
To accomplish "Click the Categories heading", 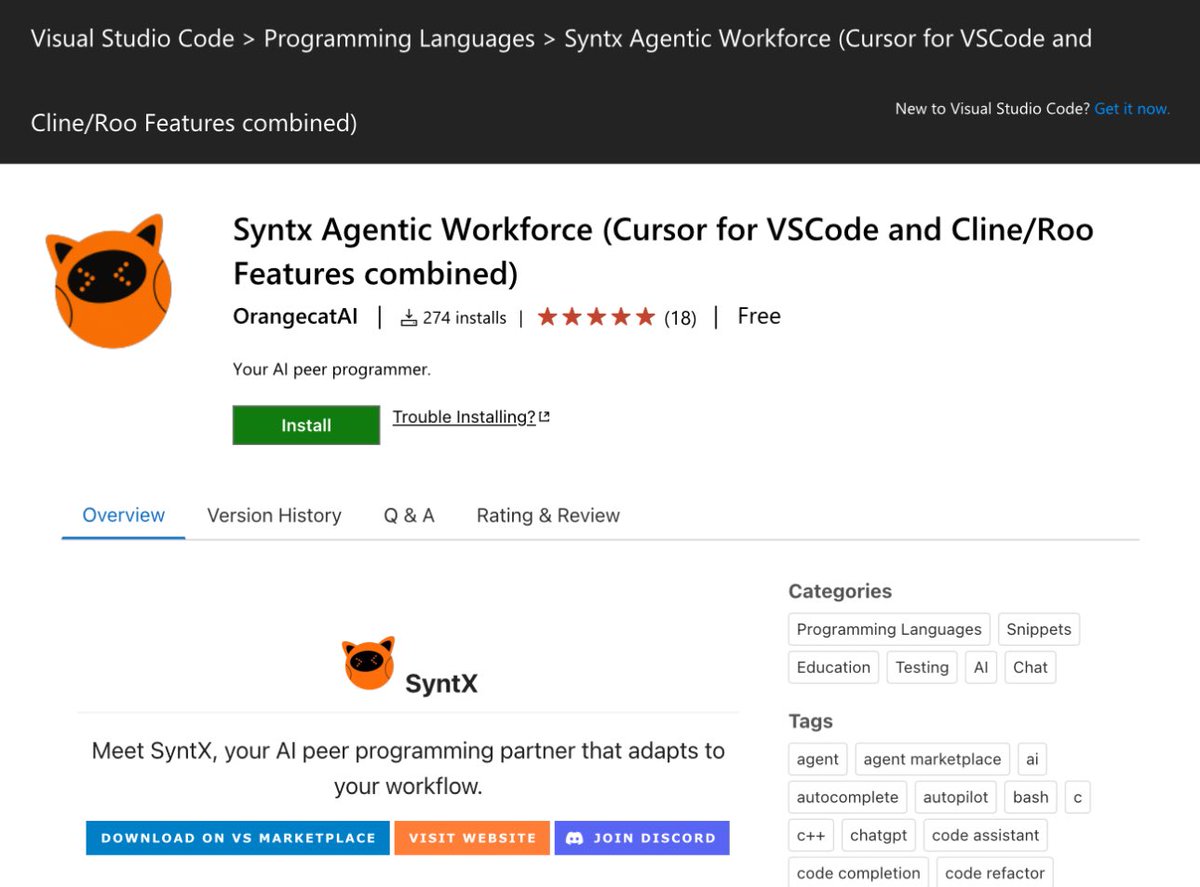I will point(840,591).
